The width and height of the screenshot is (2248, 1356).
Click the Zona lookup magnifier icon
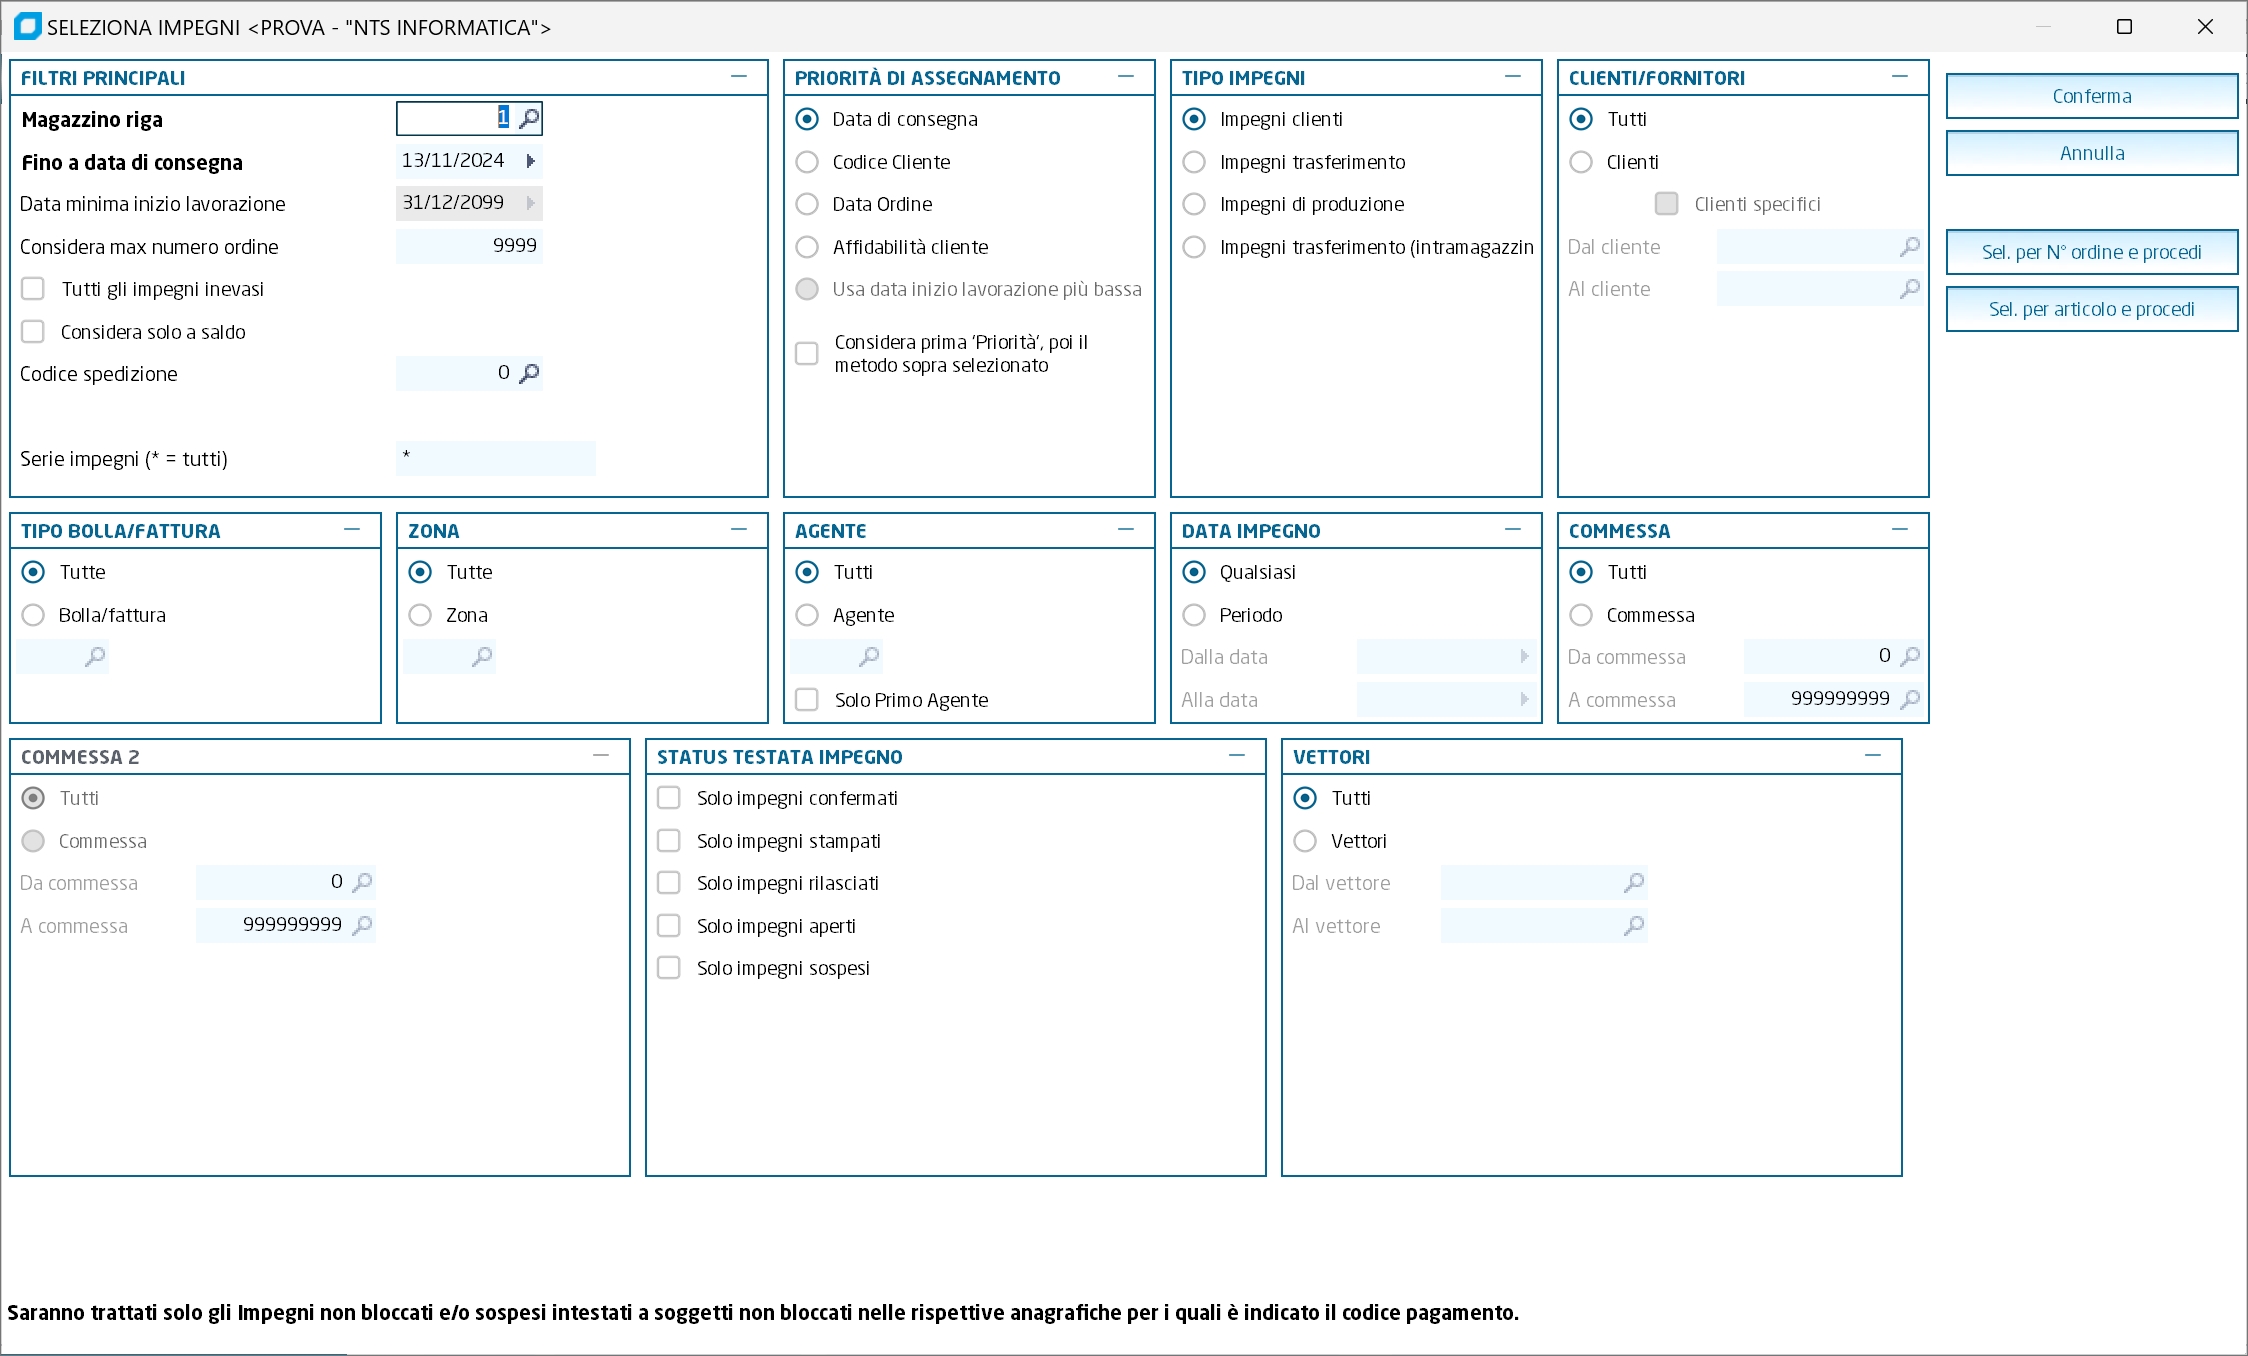[482, 657]
